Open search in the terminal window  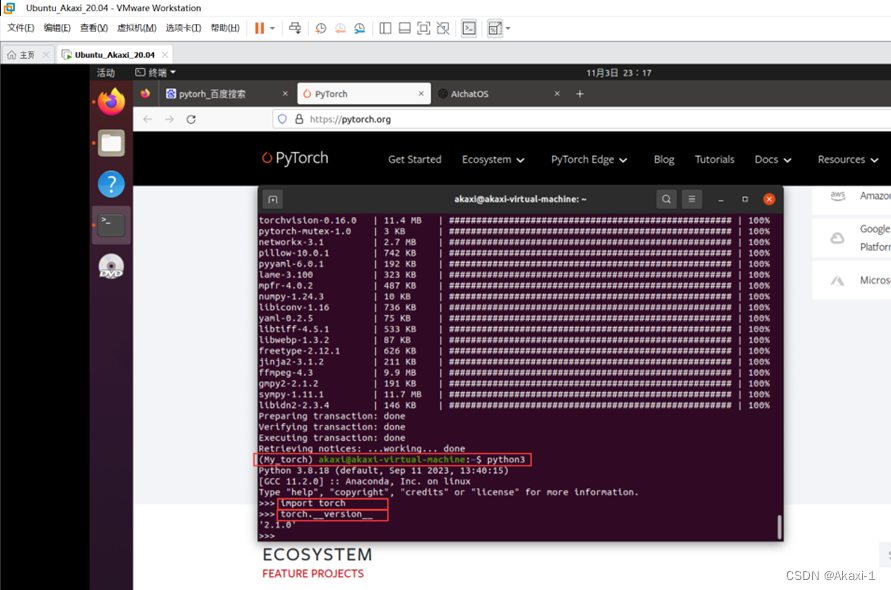[x=667, y=200]
